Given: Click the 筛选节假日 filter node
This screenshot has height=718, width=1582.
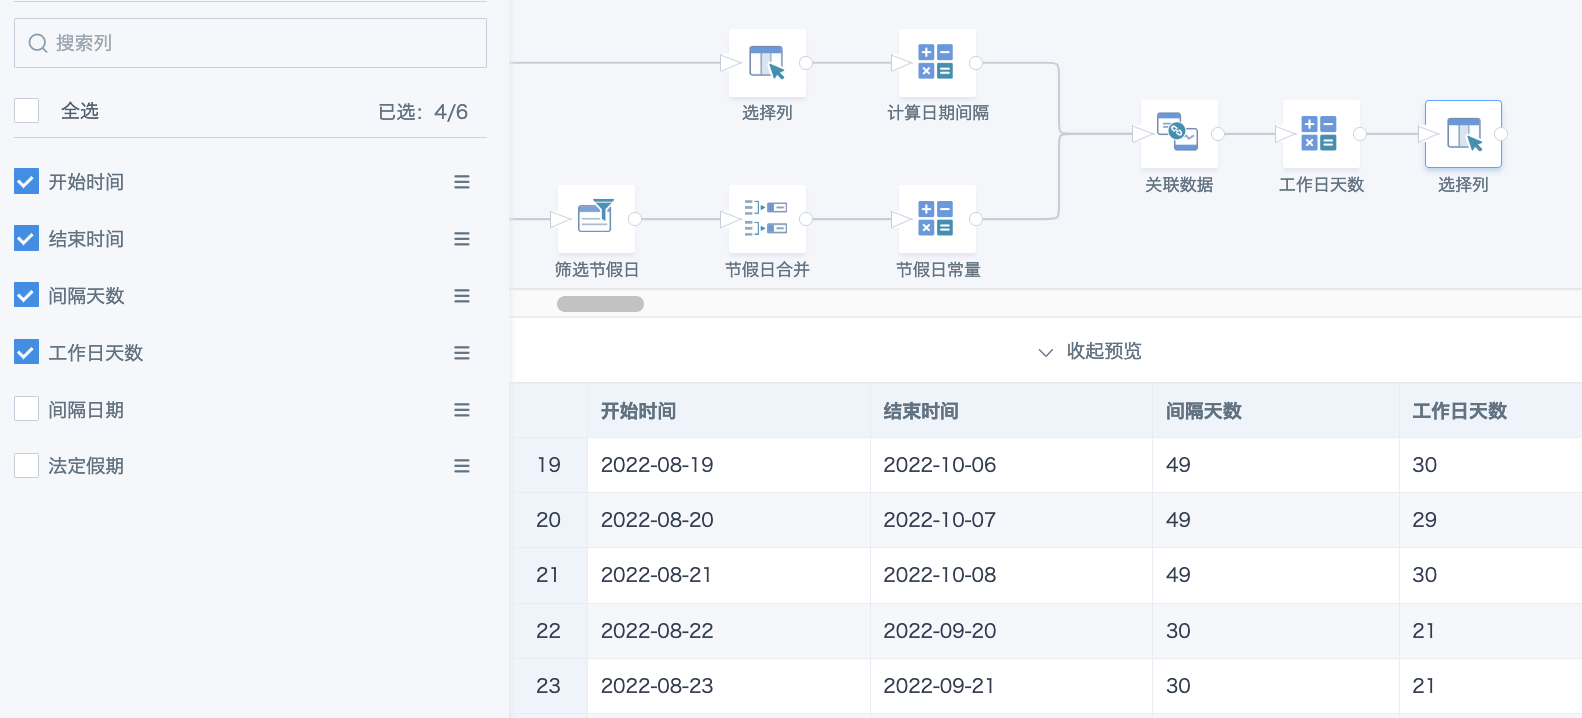Looking at the screenshot, I should [x=596, y=218].
